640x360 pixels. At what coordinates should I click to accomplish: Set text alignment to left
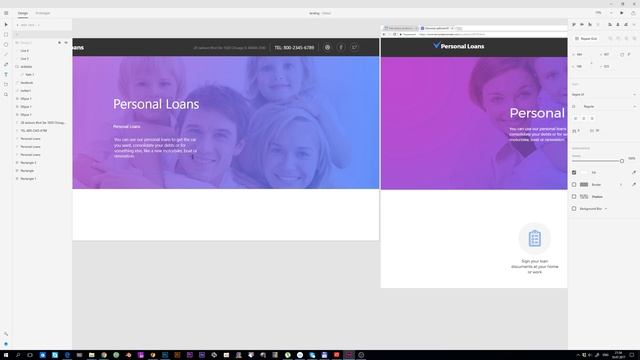(576, 118)
